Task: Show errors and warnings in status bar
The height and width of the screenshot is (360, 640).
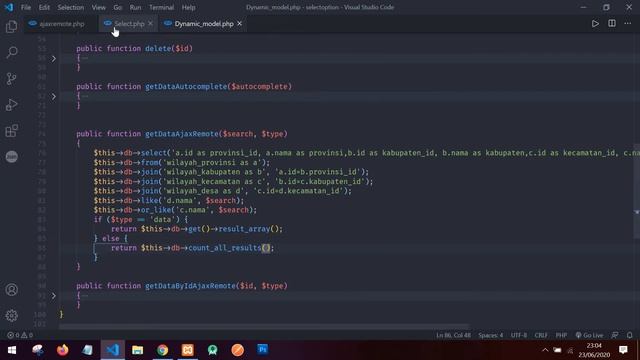Action: [20, 335]
